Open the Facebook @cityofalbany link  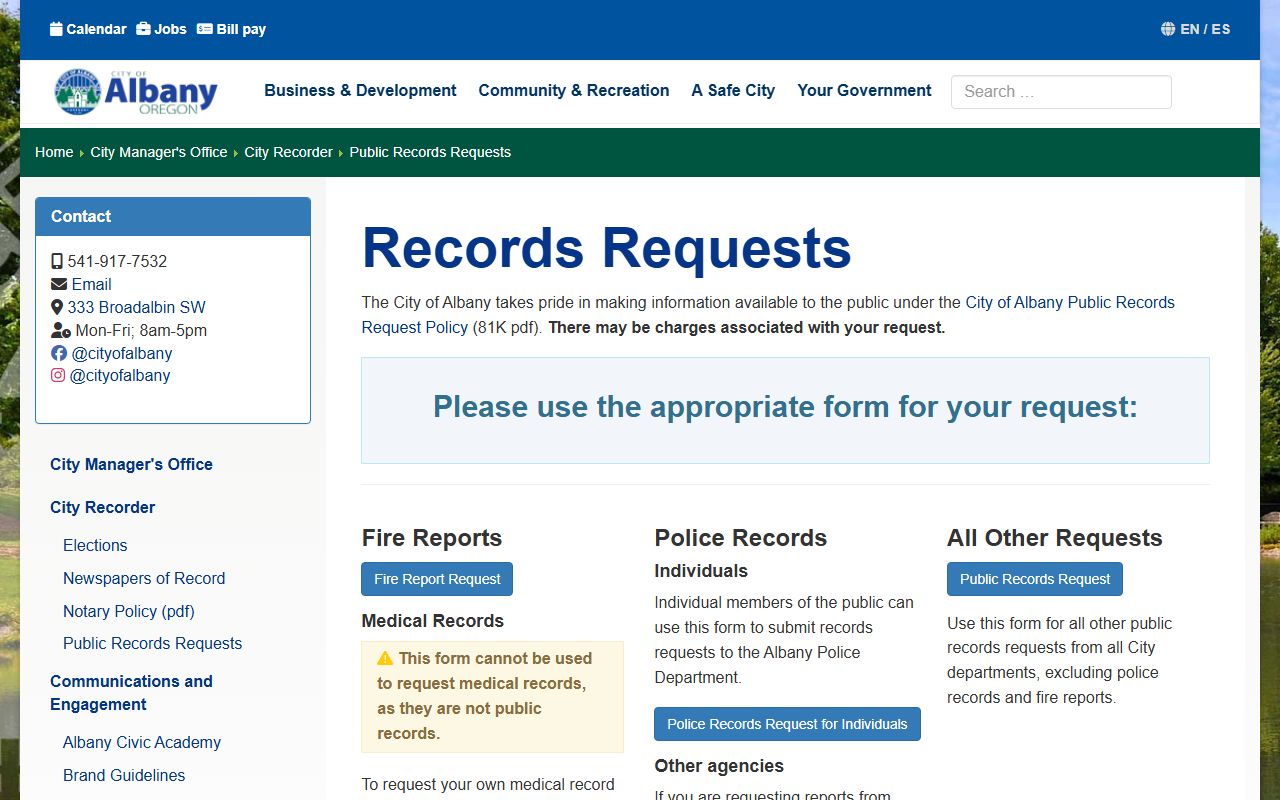coord(121,353)
